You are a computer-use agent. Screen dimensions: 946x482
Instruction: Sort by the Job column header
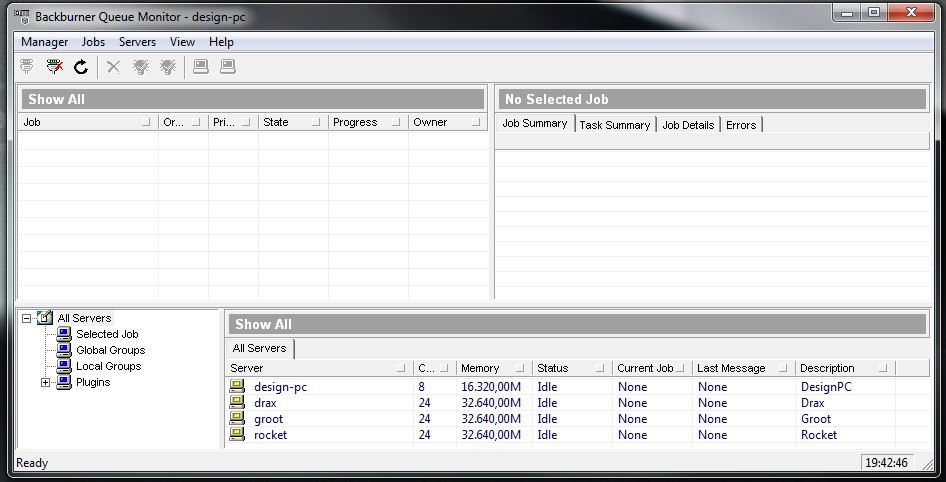coord(87,122)
